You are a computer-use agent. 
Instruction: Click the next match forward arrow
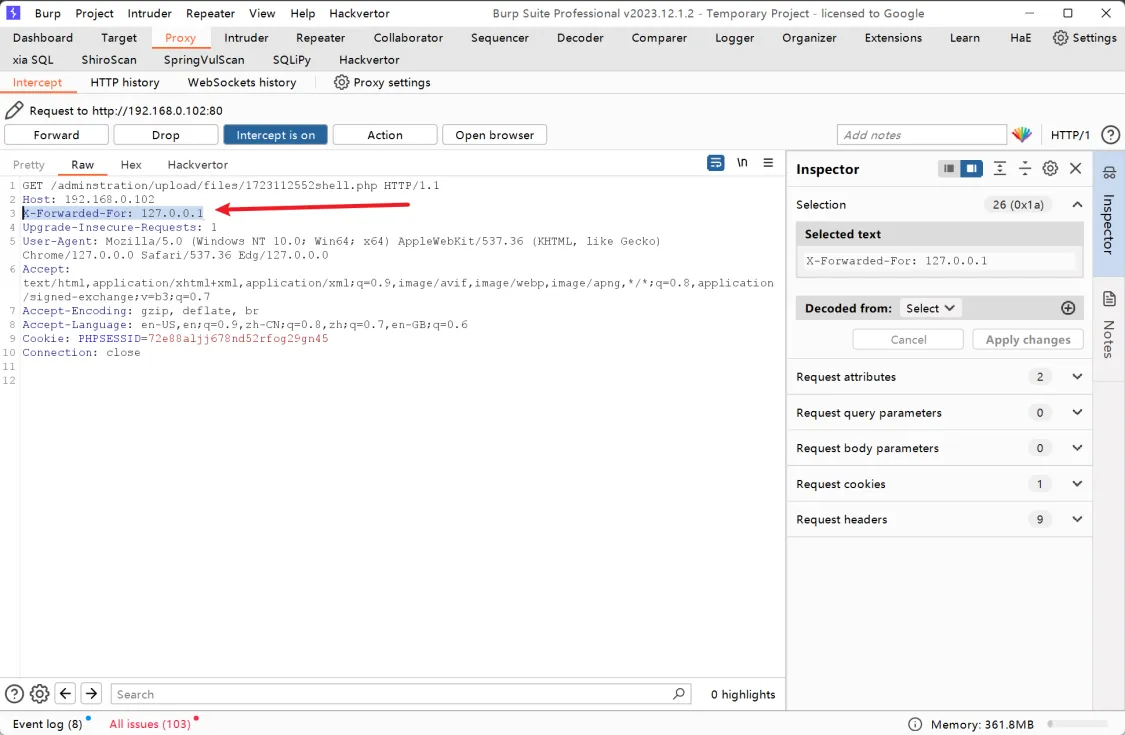(91, 694)
